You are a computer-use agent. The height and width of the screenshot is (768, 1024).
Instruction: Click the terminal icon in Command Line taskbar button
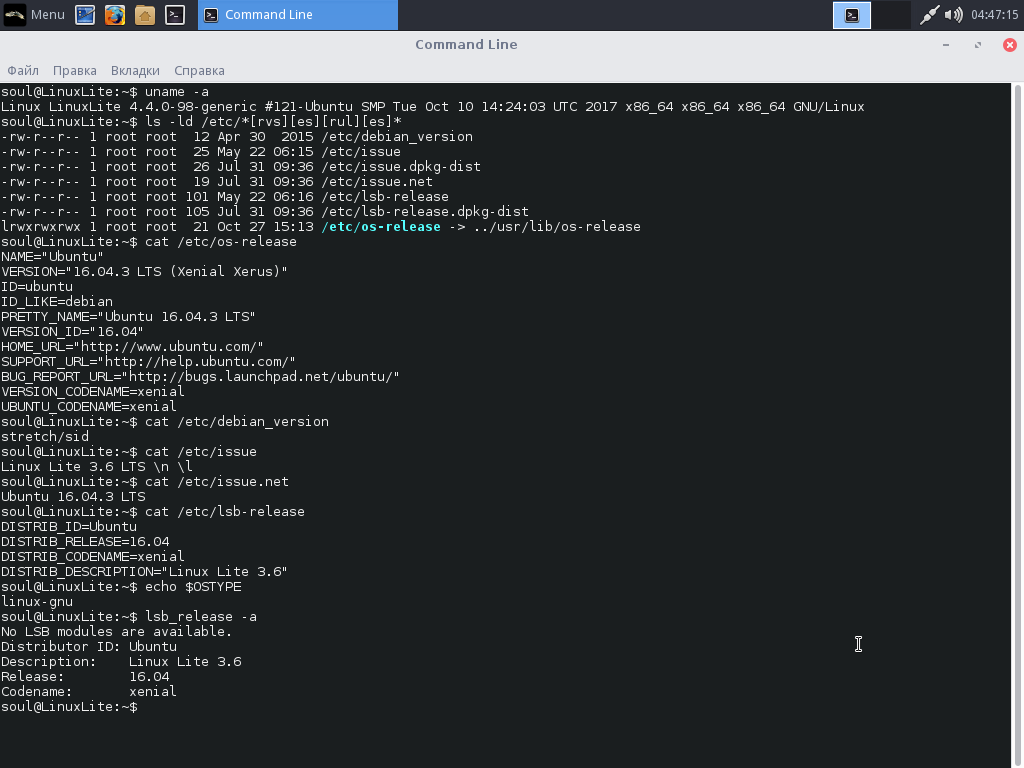coord(211,15)
